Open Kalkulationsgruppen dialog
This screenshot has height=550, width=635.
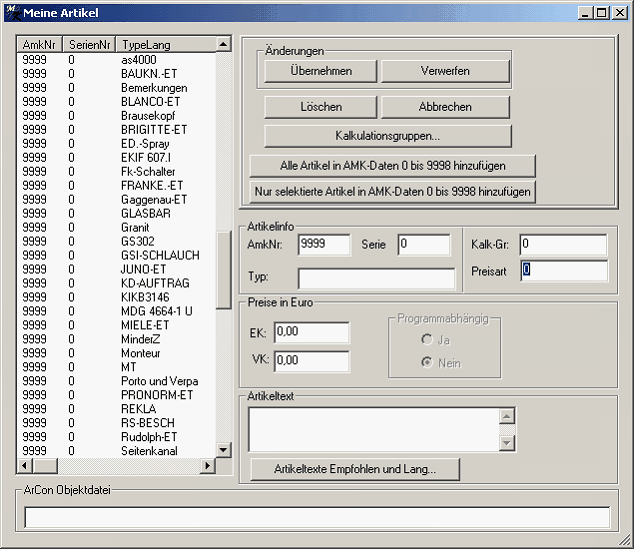pyautogui.click(x=388, y=135)
